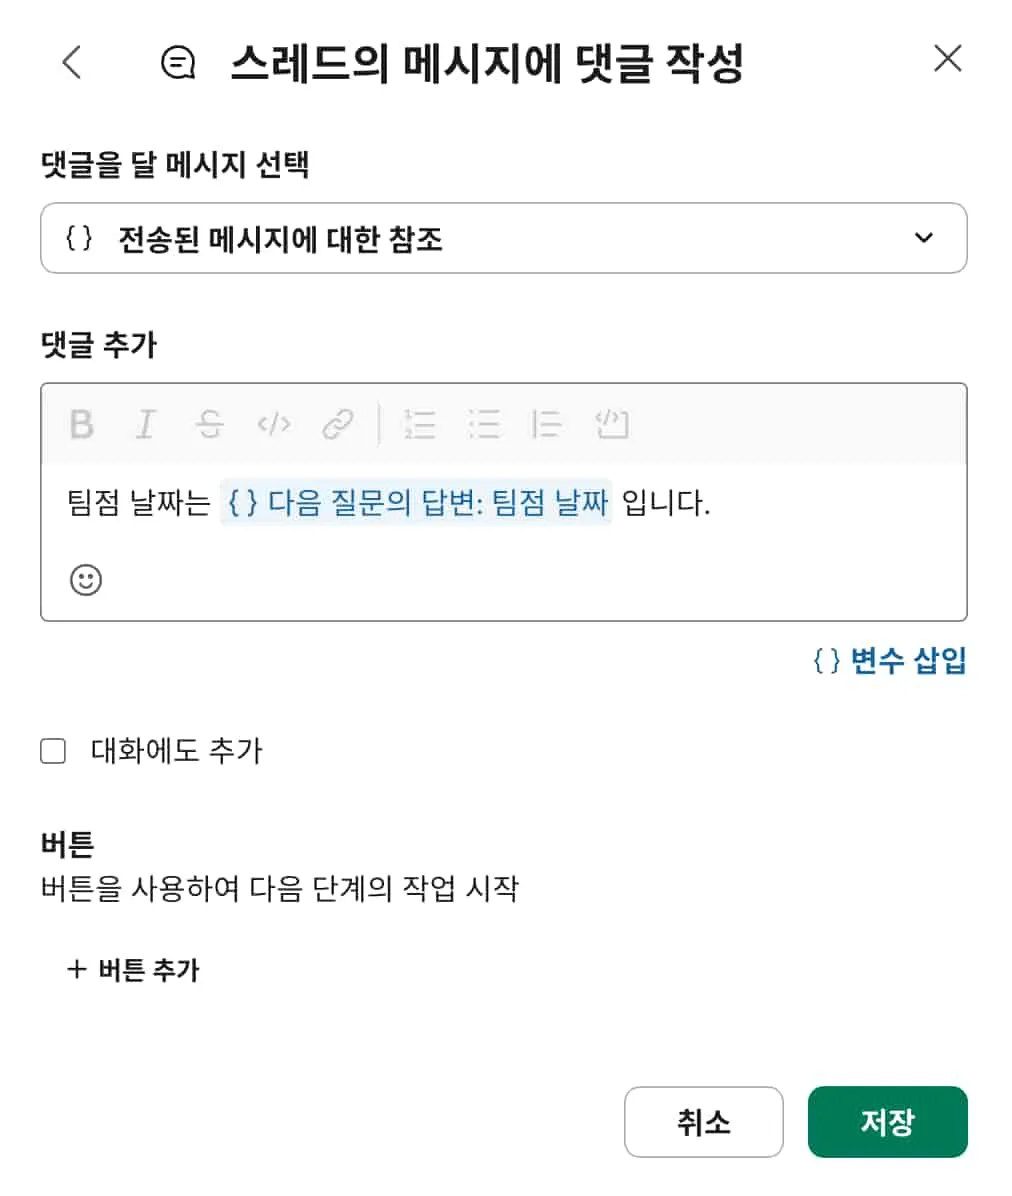Screen dimensions: 1012x1196
Task: Open the emoji picker in the comment box
Action: (x=86, y=579)
